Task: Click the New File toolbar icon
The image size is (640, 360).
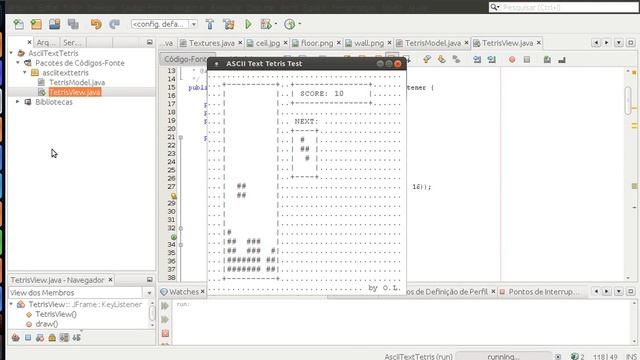Action: pyautogui.click(x=18, y=24)
